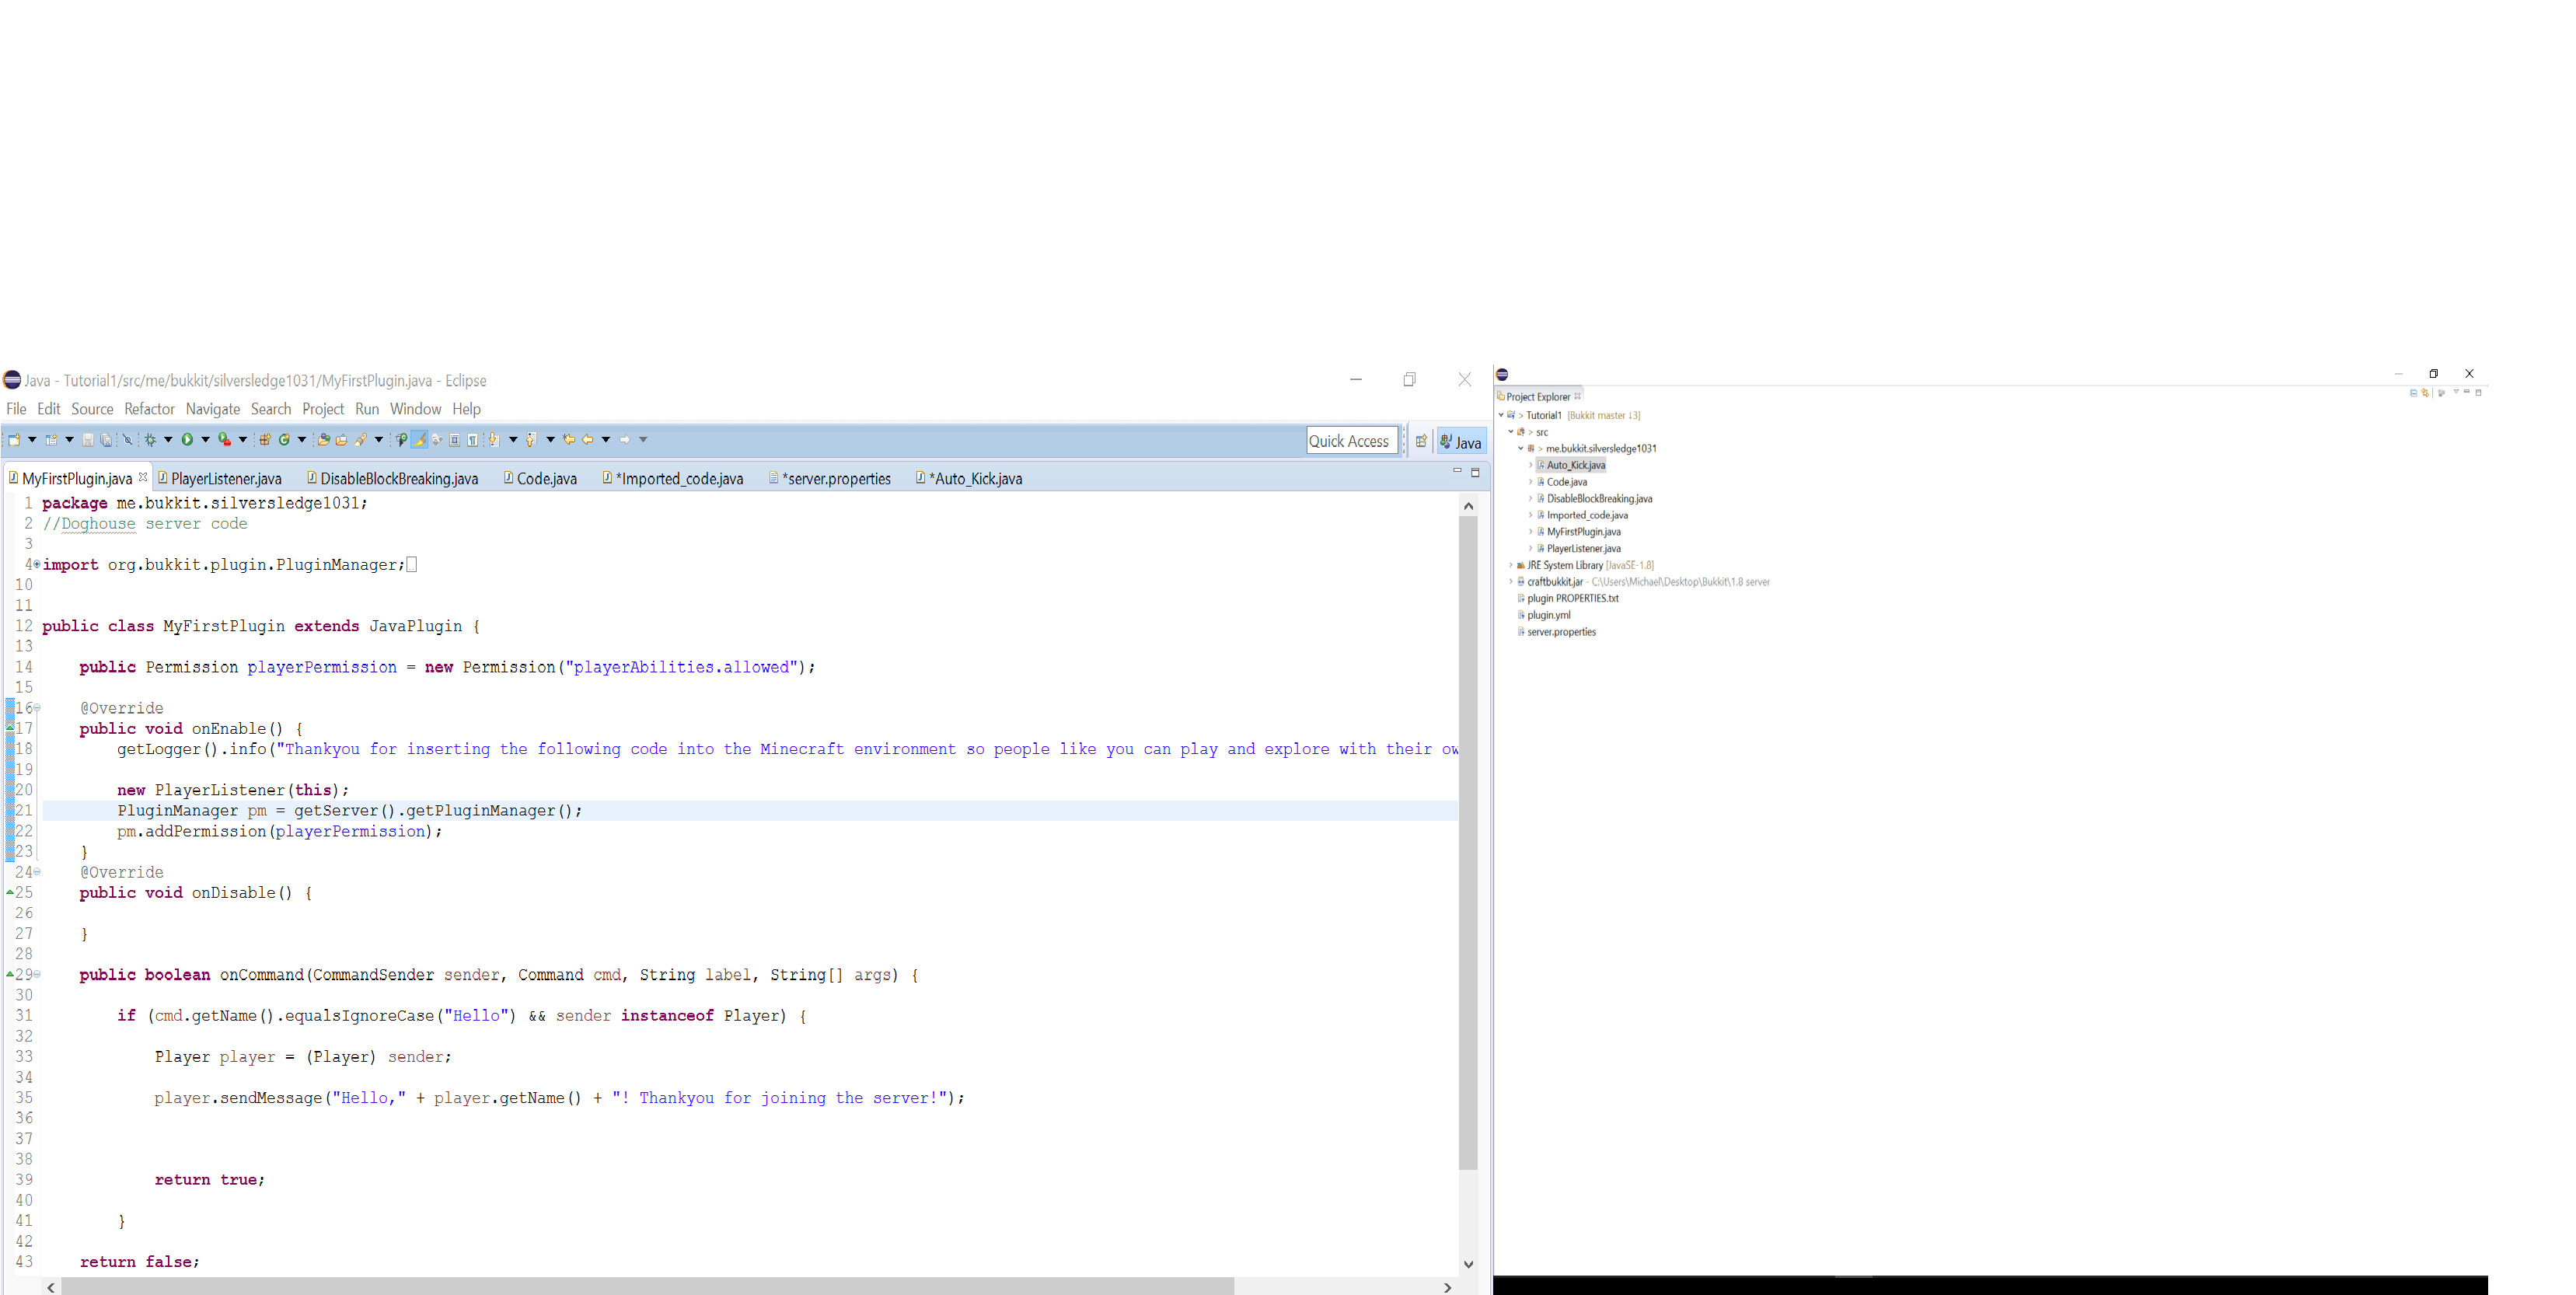
Task: Activate the Quick Access field
Action: pos(1352,440)
